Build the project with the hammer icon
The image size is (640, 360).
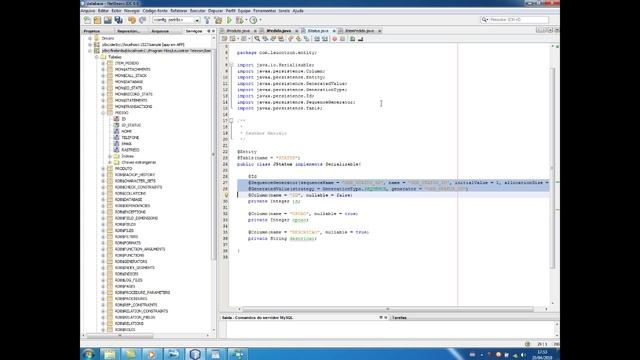point(207,20)
